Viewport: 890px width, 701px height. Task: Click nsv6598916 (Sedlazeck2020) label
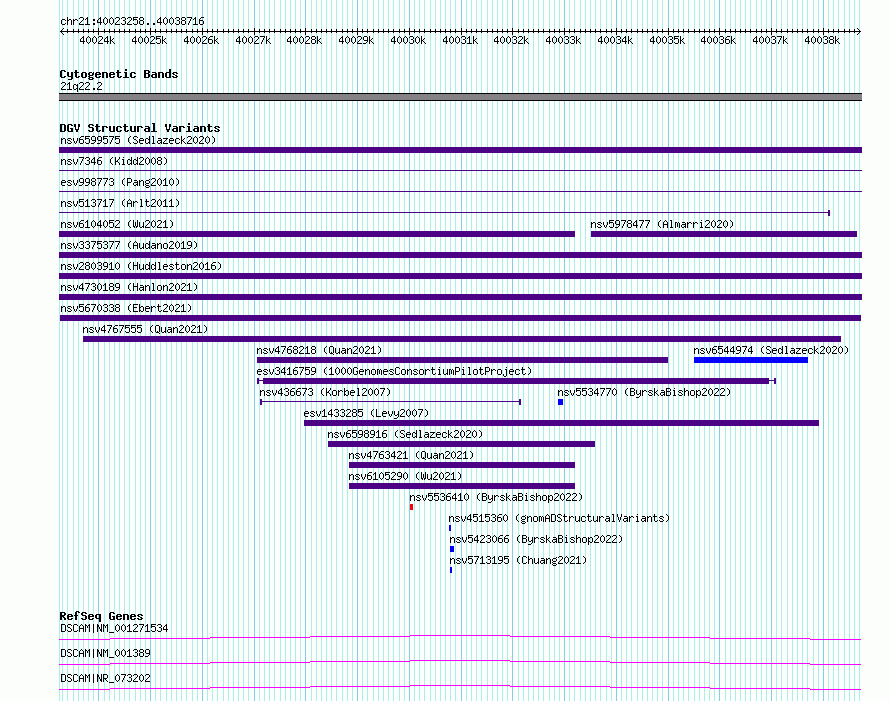(x=405, y=434)
